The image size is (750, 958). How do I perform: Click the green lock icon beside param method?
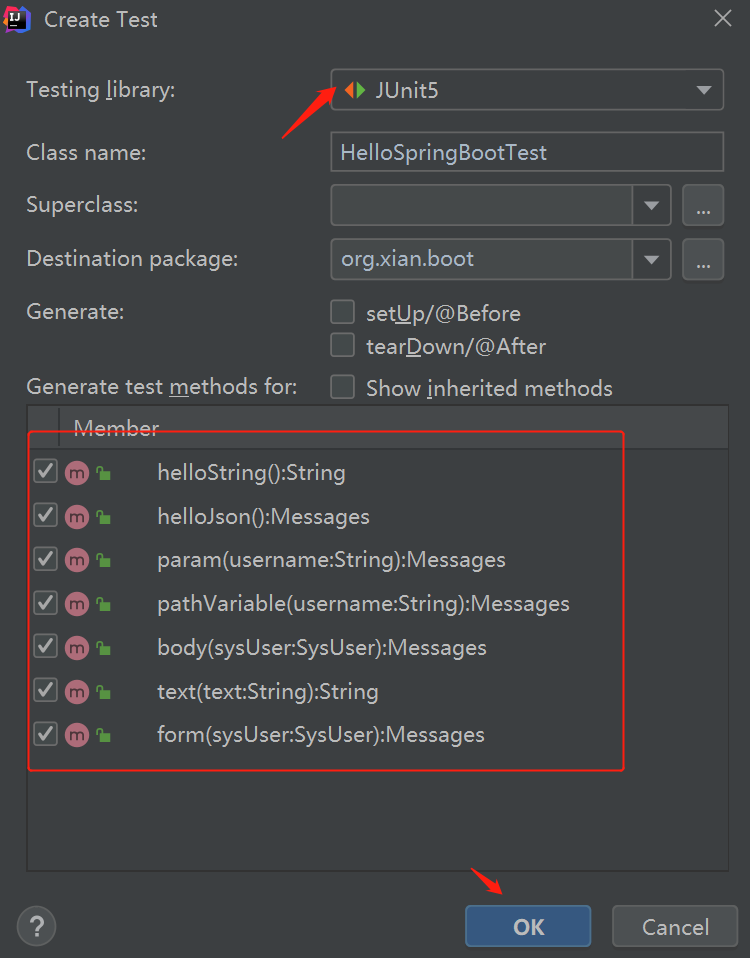[103, 561]
